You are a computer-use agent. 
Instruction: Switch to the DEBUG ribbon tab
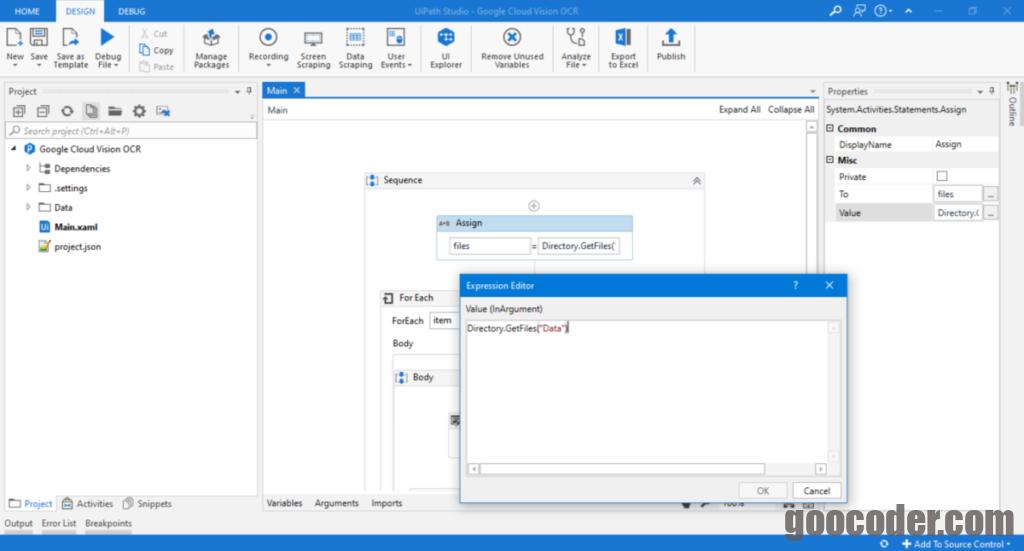click(131, 11)
